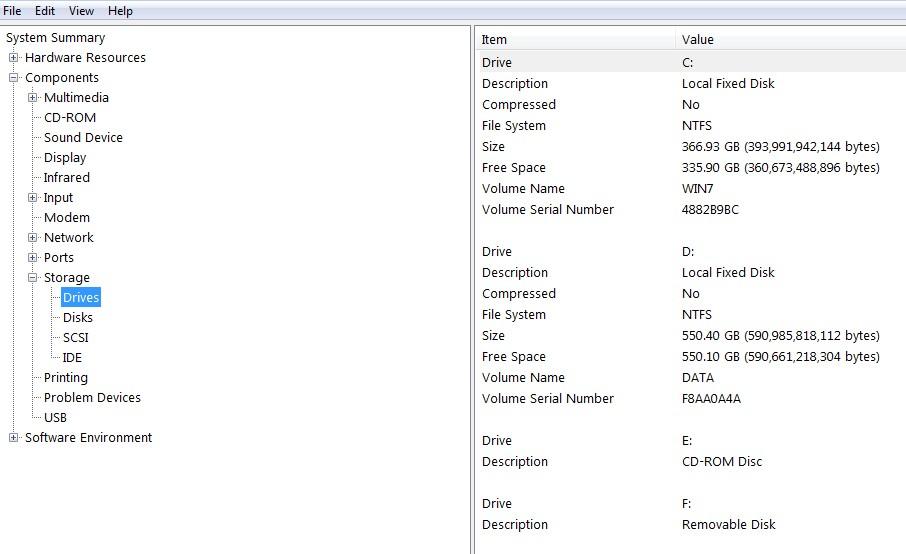Screen dimensions: 906x554
Task: Collapse the Storage node
Action: click(x=33, y=278)
